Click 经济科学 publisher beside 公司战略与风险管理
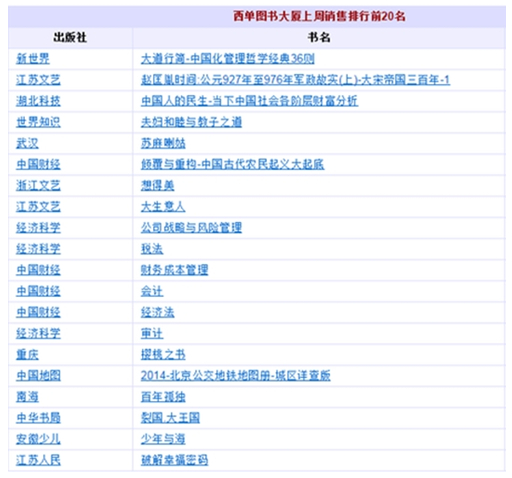Viewport: 512px width, 478px height. click(38, 228)
